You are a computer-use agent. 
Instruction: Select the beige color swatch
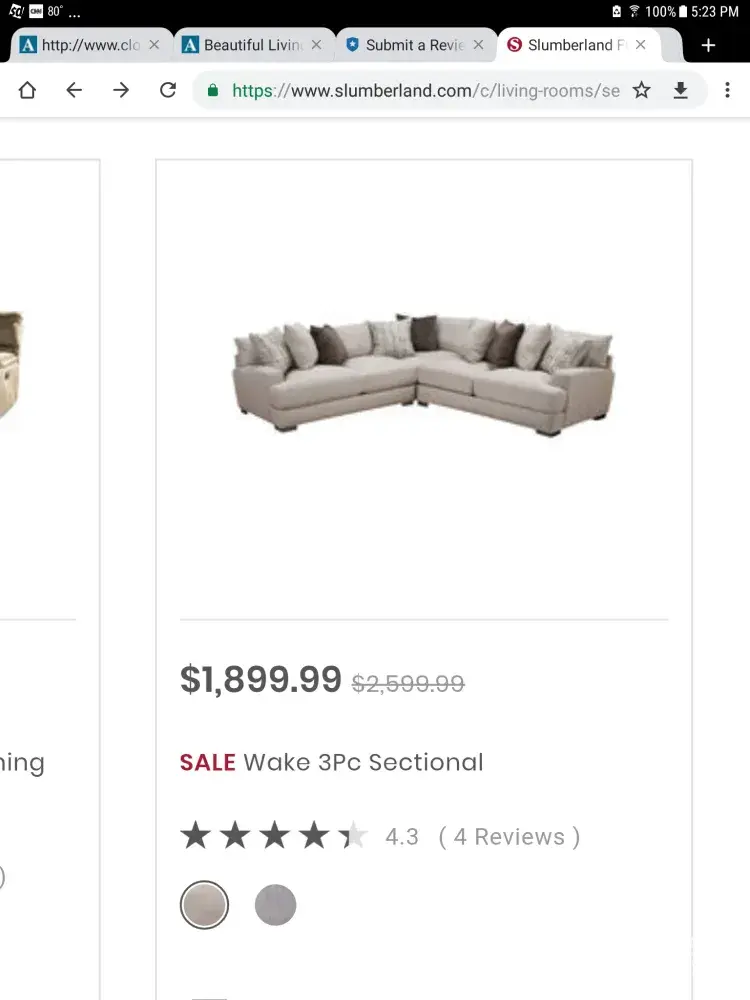(204, 906)
